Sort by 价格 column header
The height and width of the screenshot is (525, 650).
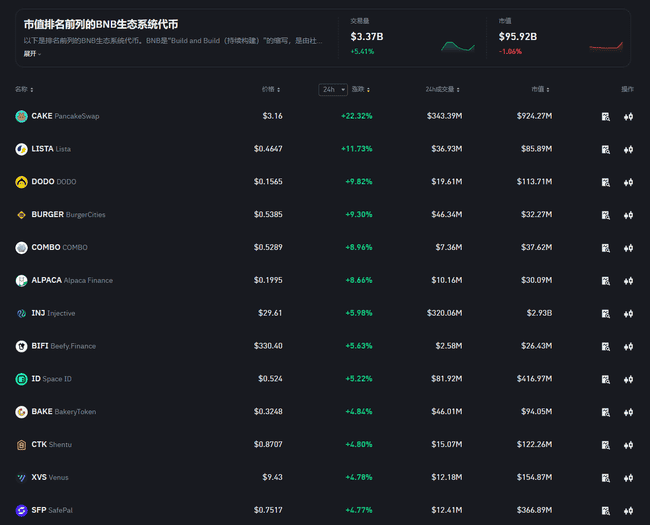pyautogui.click(x=269, y=89)
